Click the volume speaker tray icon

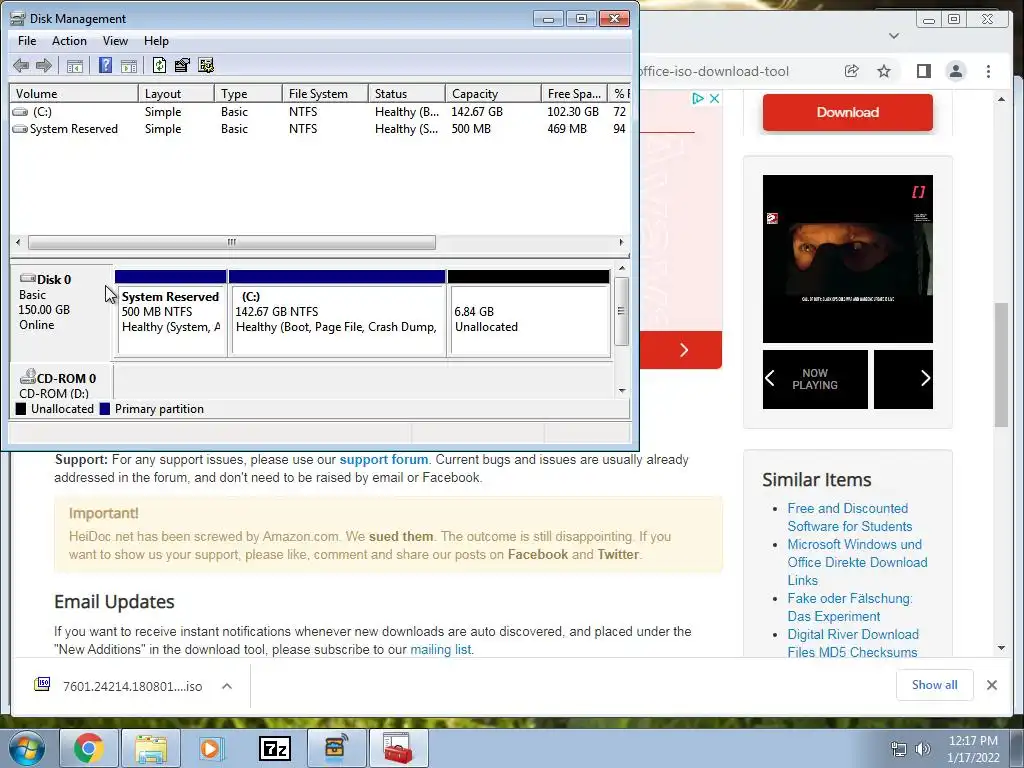tap(923, 748)
